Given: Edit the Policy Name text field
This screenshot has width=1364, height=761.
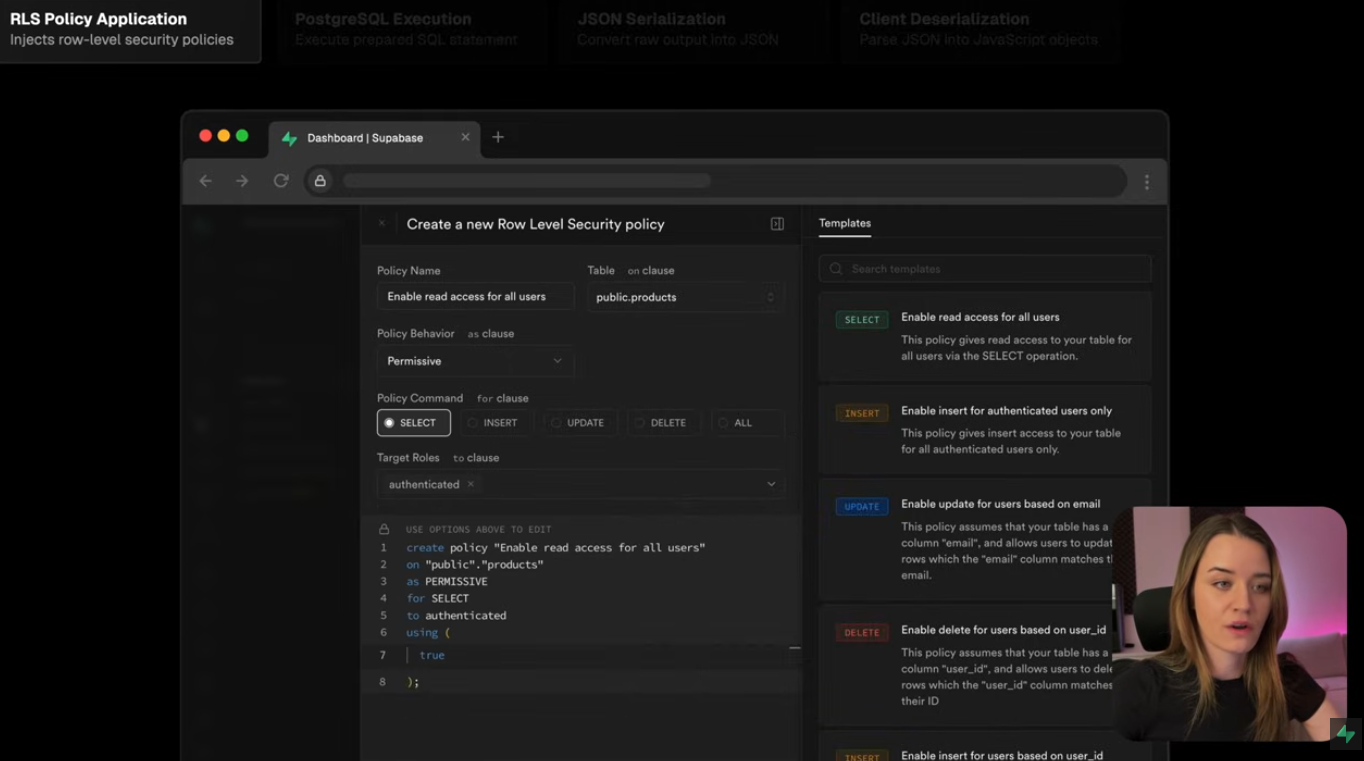Looking at the screenshot, I should (x=476, y=297).
